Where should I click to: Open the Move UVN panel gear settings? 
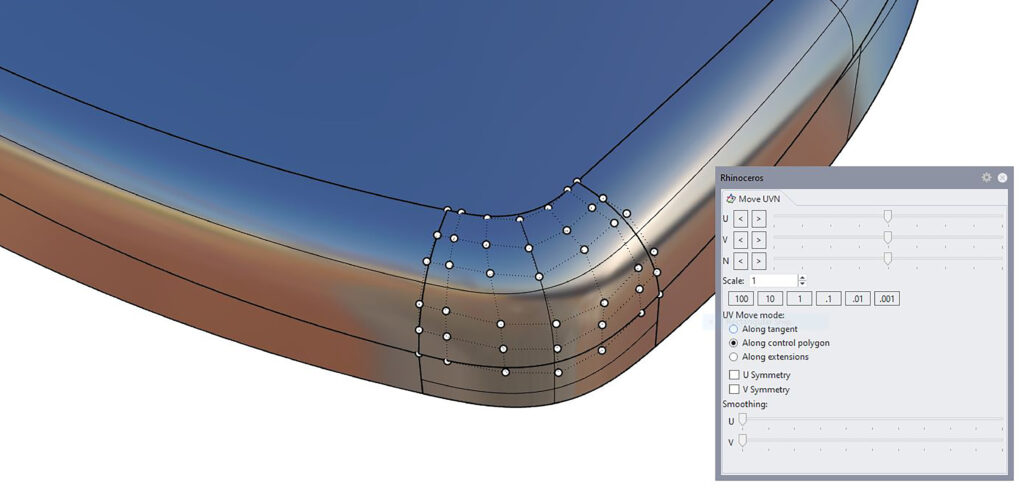pos(986,178)
